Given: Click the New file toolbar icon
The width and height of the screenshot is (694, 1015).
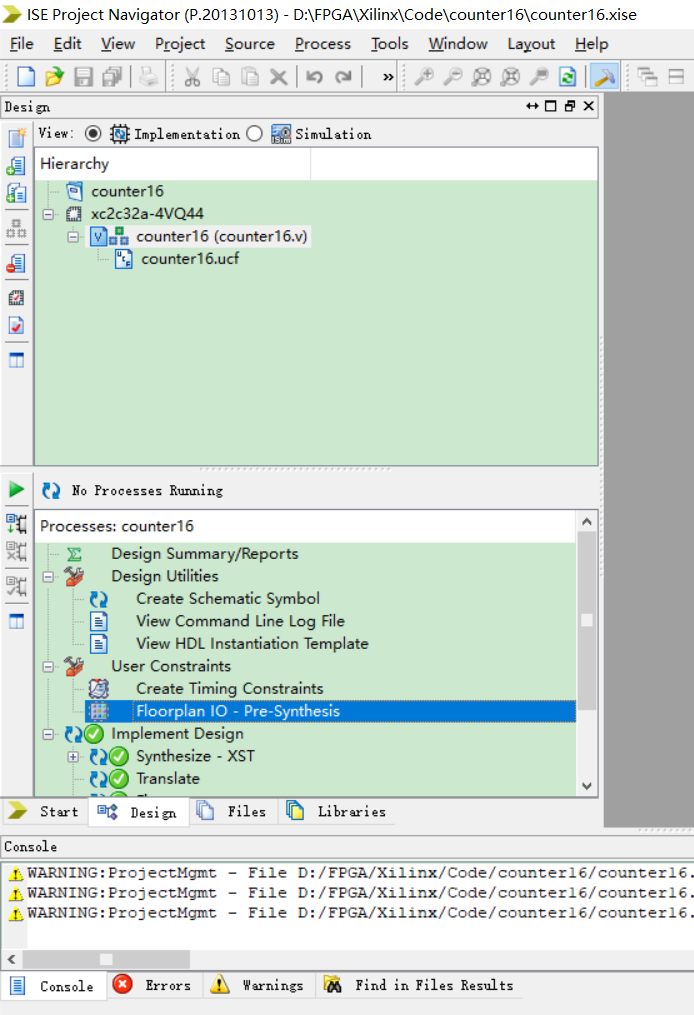Looking at the screenshot, I should pos(26,76).
